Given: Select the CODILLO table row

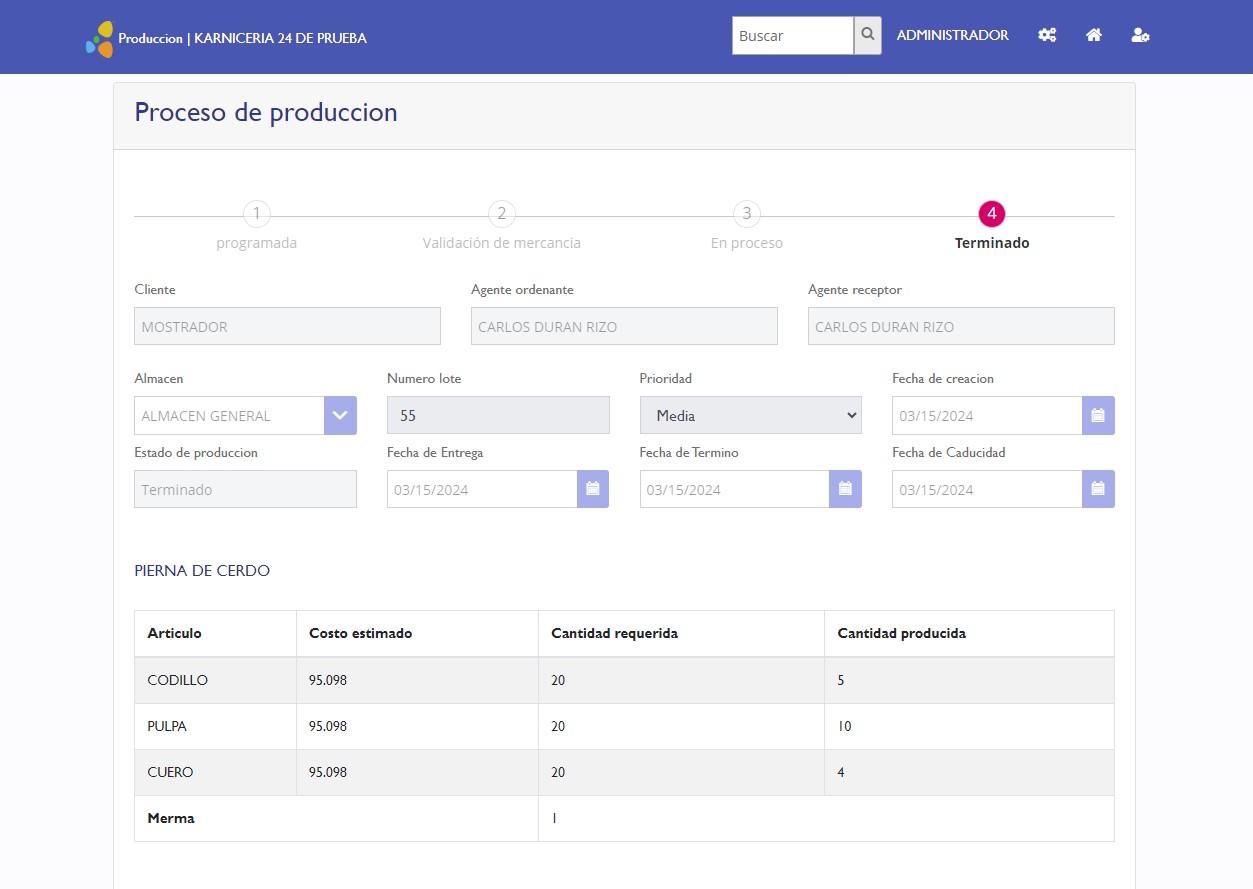Looking at the screenshot, I should point(624,680).
